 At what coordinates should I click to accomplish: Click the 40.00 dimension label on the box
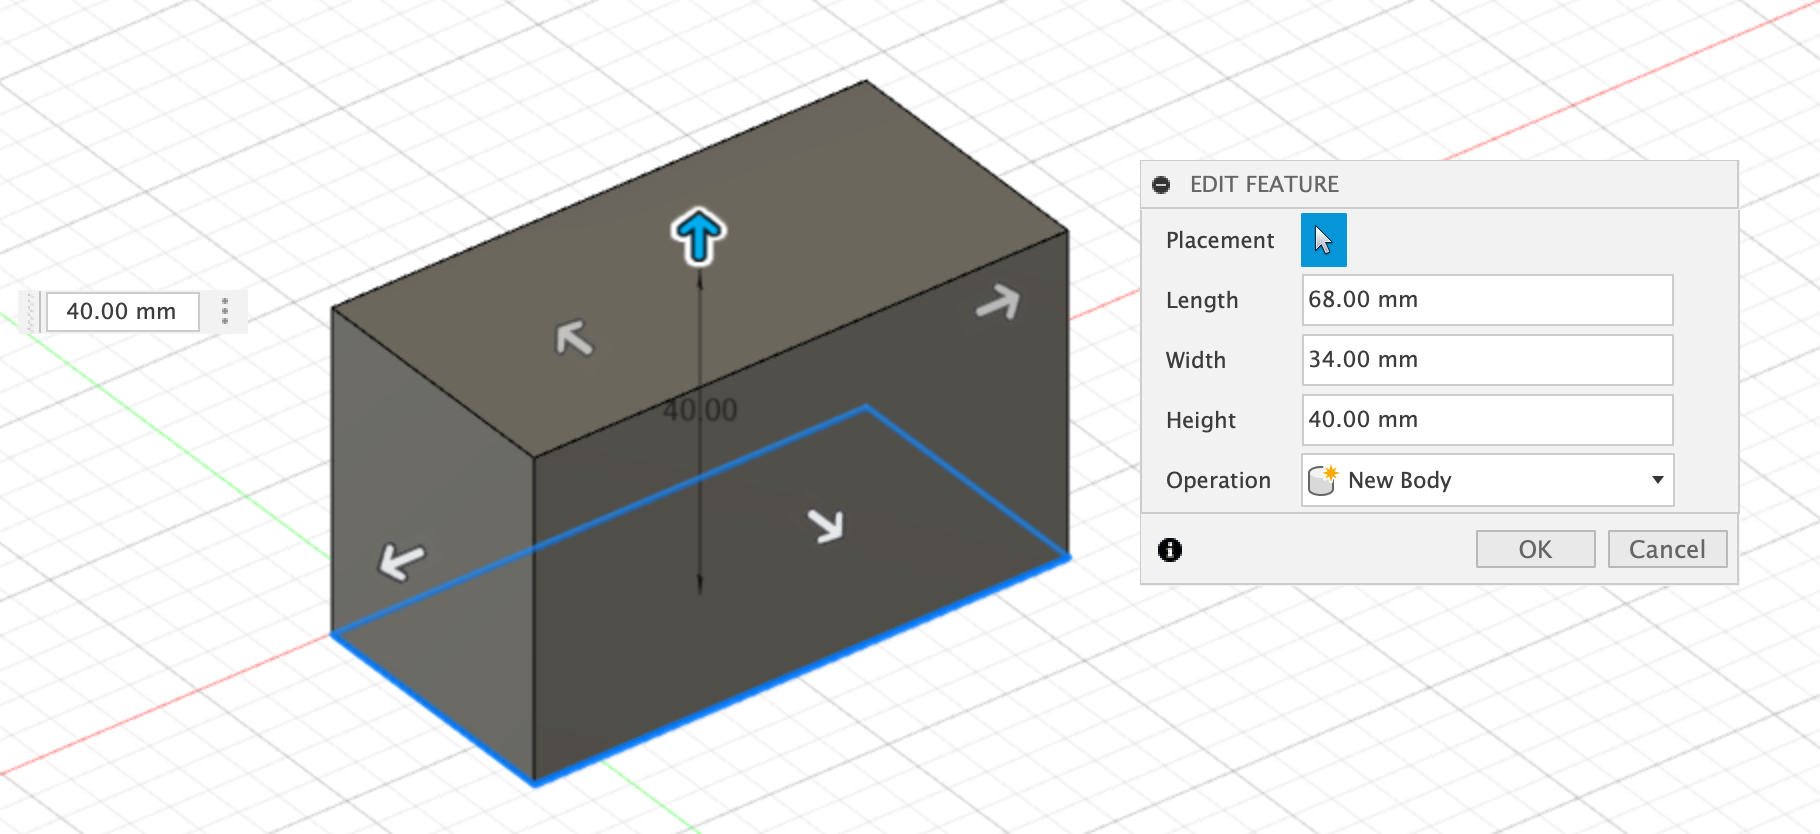700,410
